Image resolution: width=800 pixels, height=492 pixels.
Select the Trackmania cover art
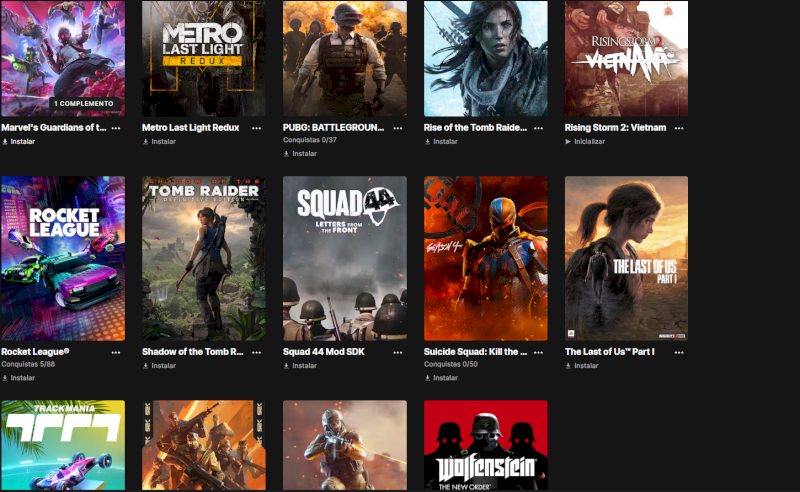(x=63, y=445)
